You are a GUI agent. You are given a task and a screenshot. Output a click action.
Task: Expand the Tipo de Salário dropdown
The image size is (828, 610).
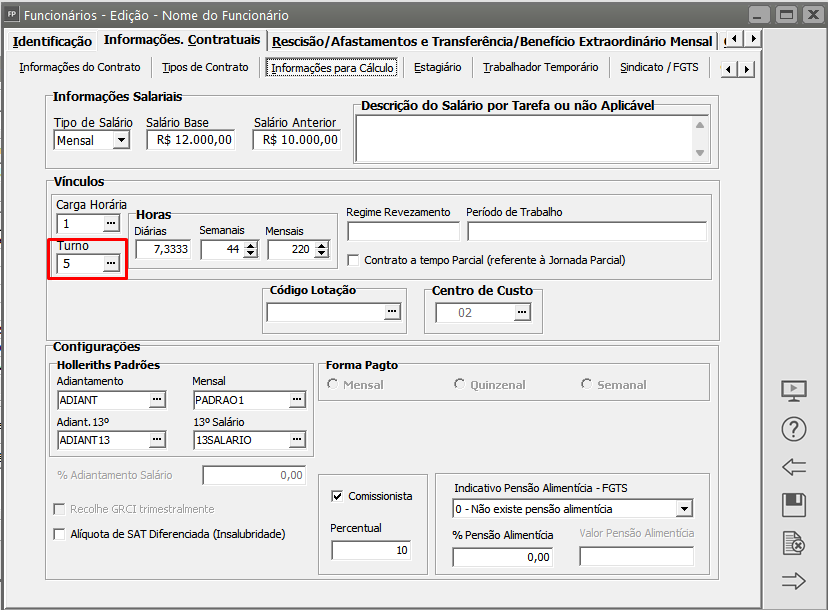(x=121, y=141)
